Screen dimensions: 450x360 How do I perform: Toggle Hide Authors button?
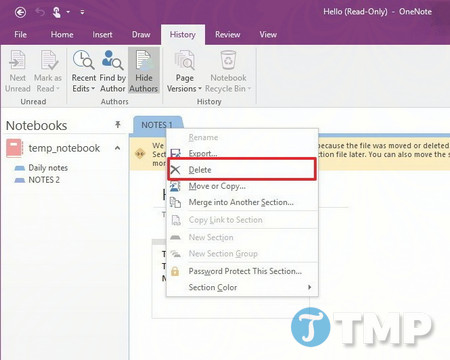coord(144,71)
